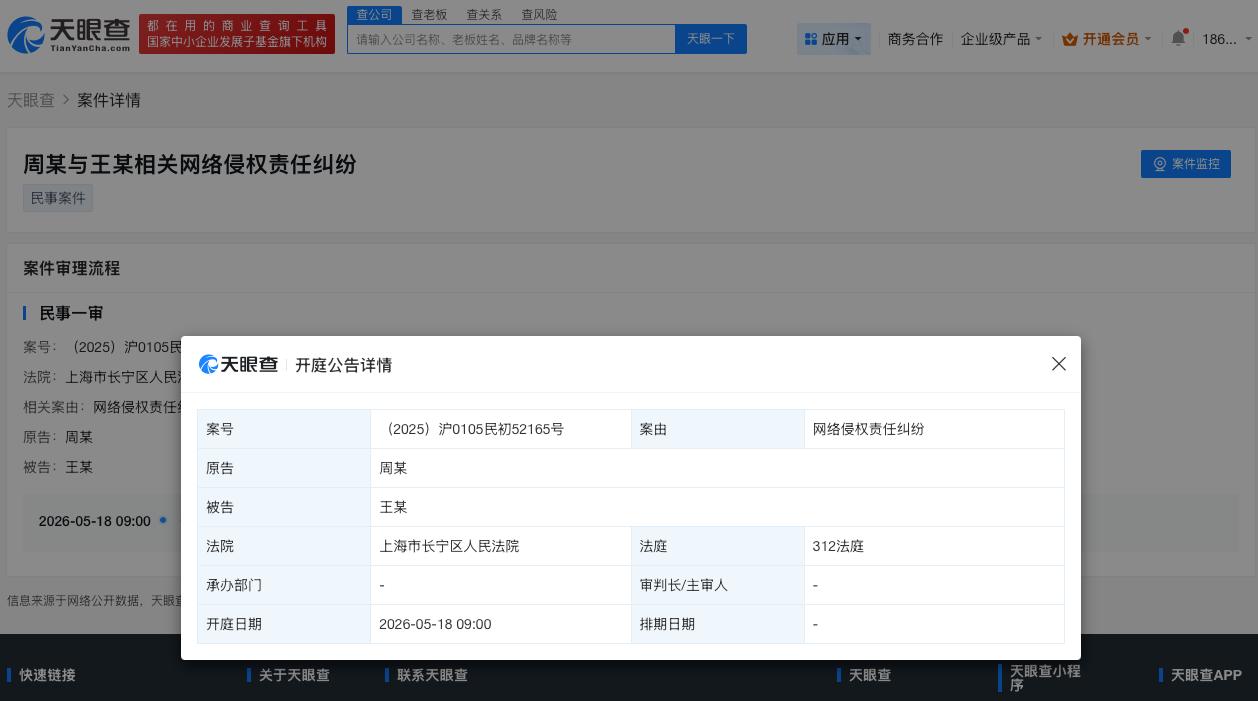The width and height of the screenshot is (1258, 701).
Task: Close the 开庭公告详情 dialog
Action: pyautogui.click(x=1059, y=364)
